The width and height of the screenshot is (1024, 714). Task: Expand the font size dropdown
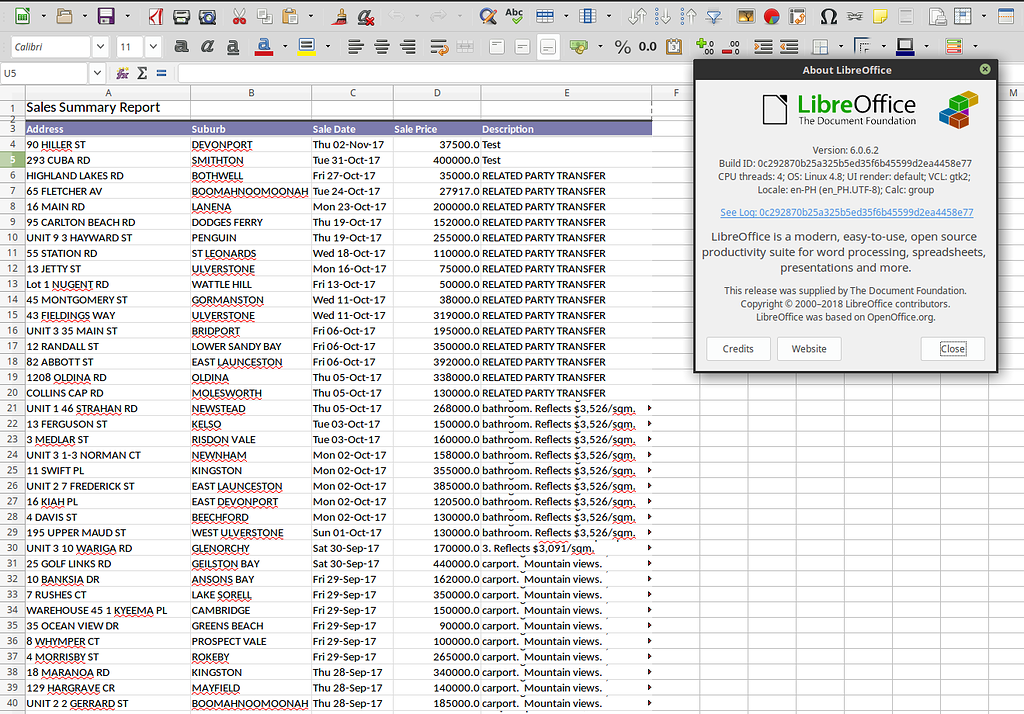point(153,46)
